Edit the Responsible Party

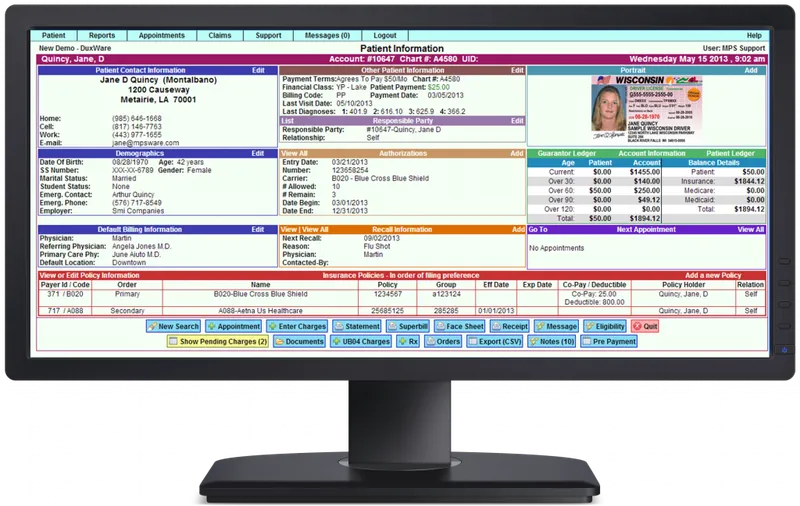pyautogui.click(x=517, y=121)
